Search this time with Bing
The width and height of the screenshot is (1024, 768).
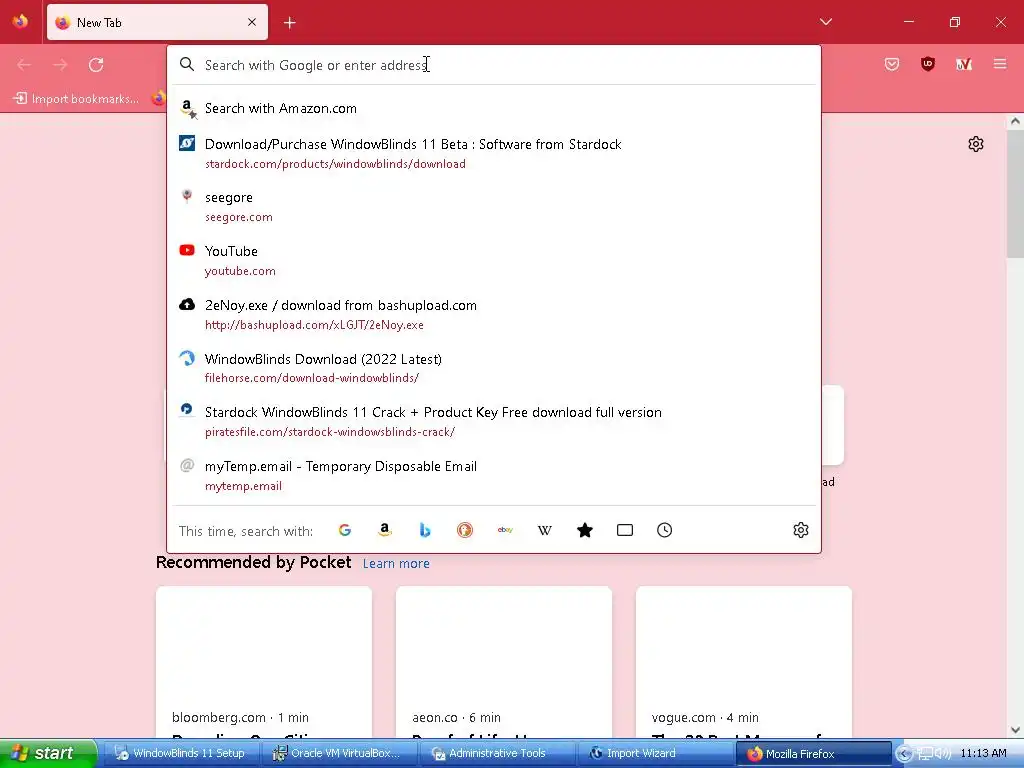424,530
